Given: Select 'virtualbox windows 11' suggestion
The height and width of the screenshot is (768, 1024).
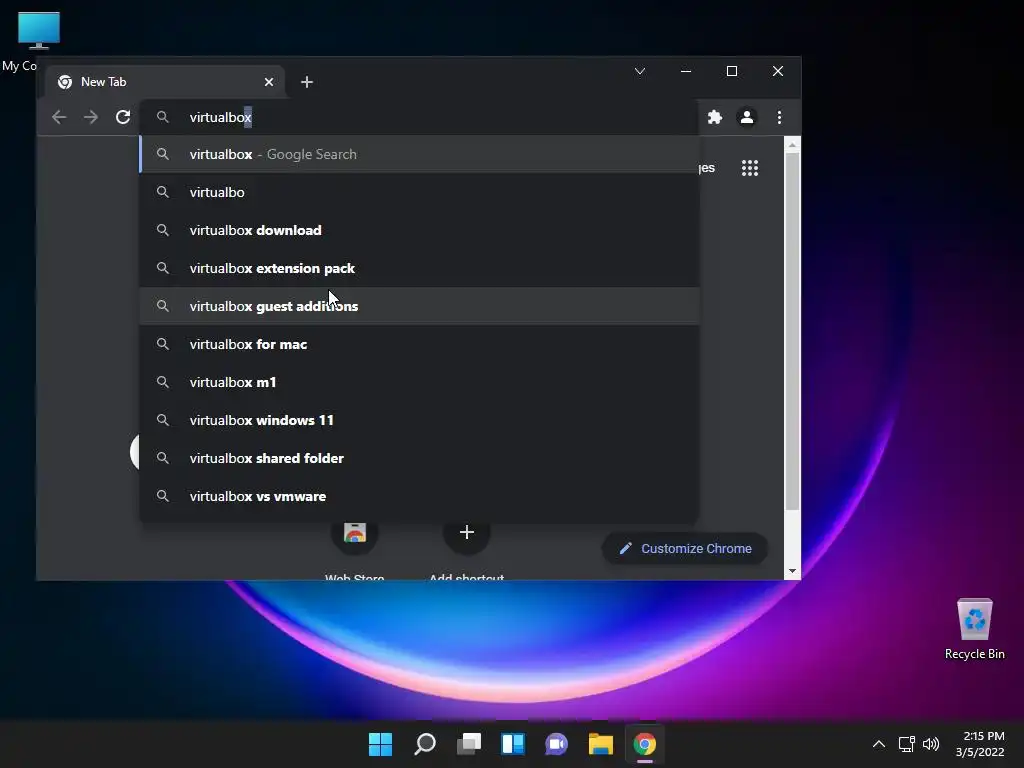Looking at the screenshot, I should coord(419,420).
